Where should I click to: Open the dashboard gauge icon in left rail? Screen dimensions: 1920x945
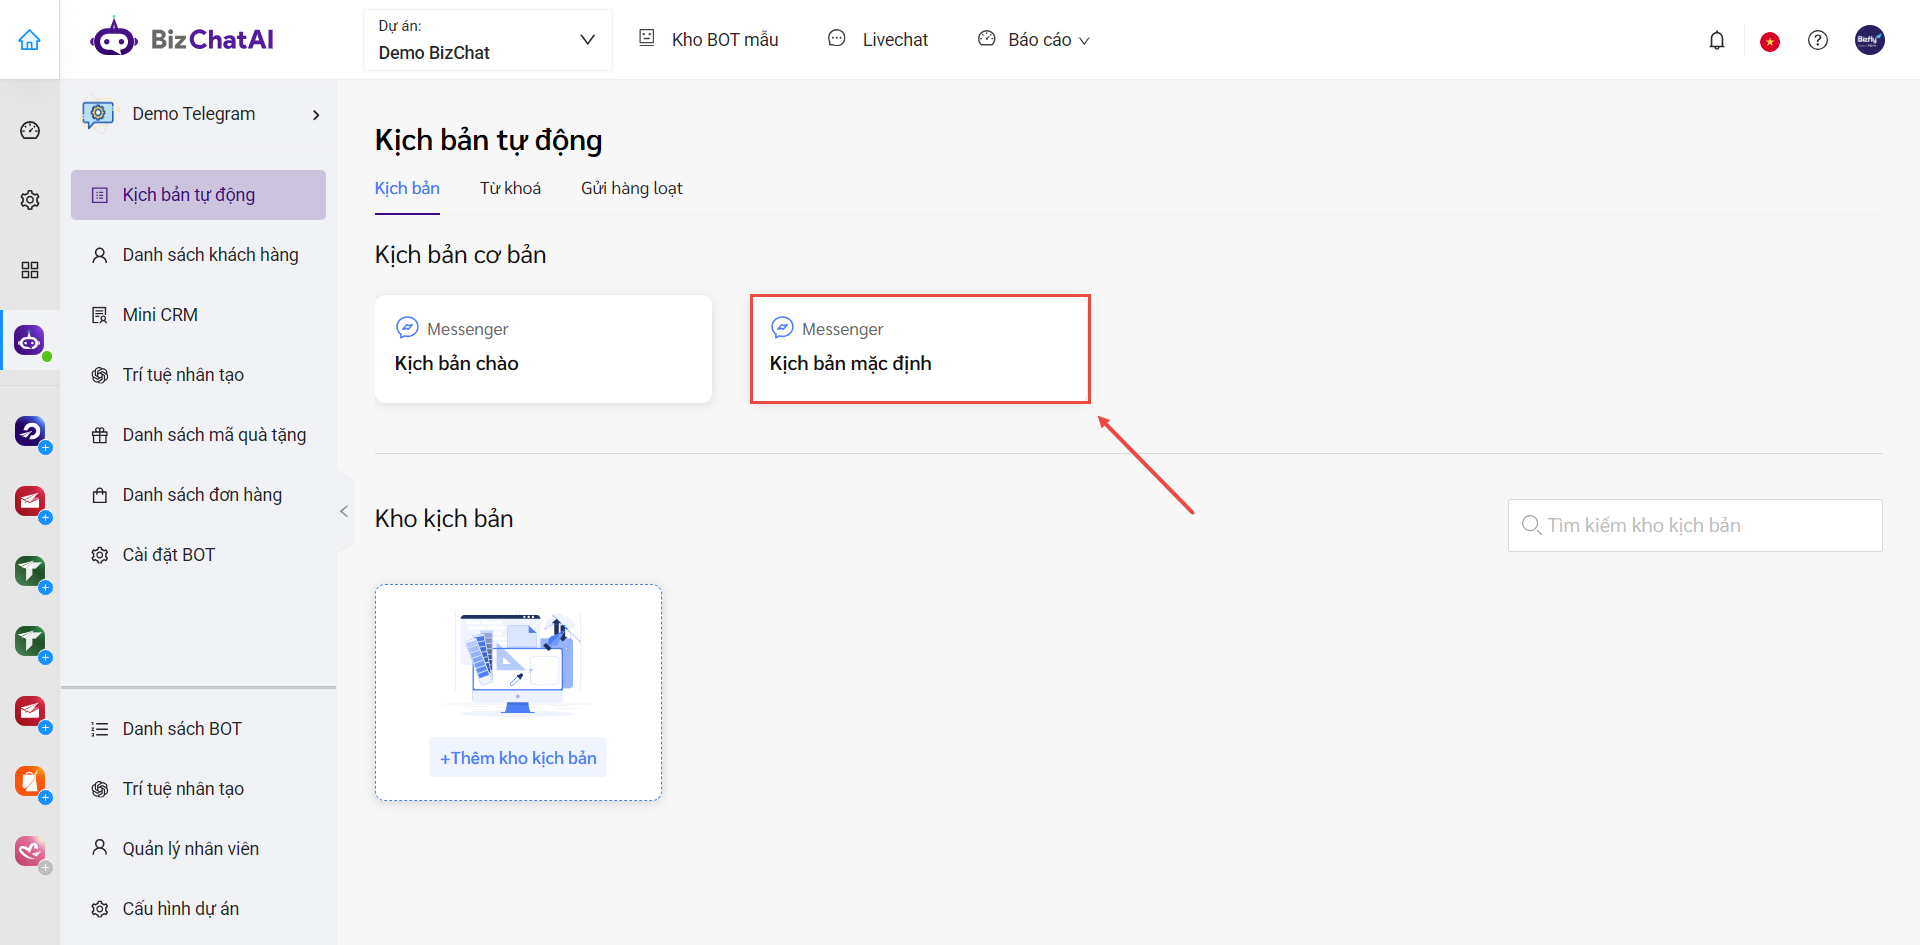(x=30, y=130)
